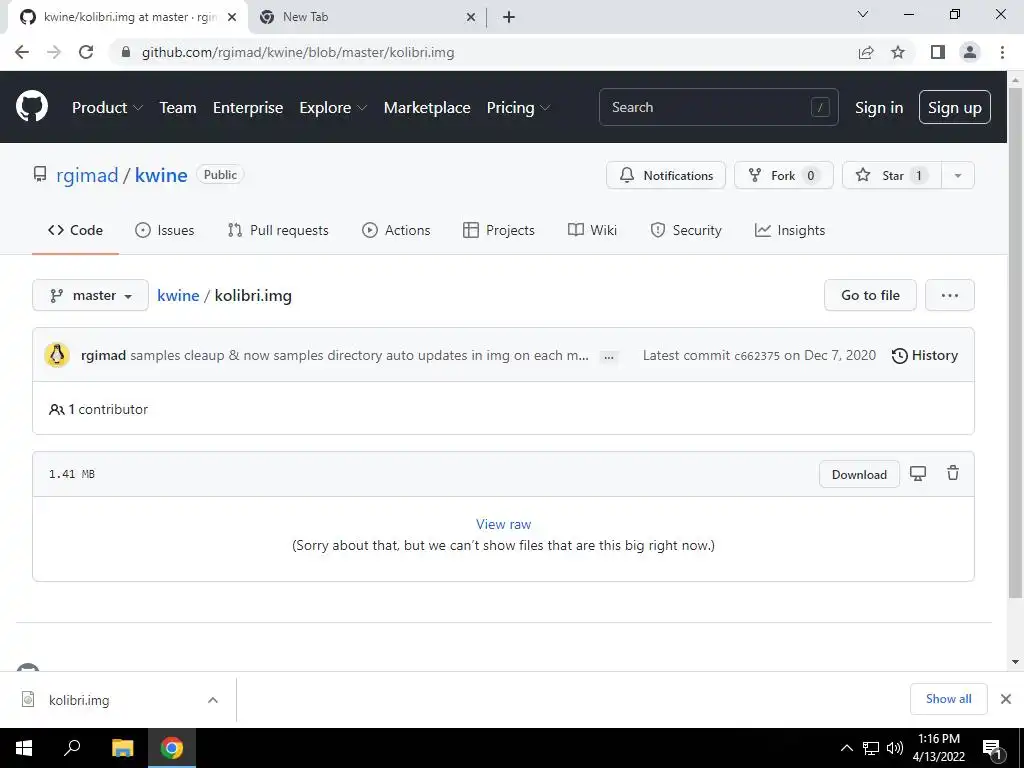Viewport: 1024px width, 768px height.
Task: Switch to the Code tab
Action: click(75, 230)
